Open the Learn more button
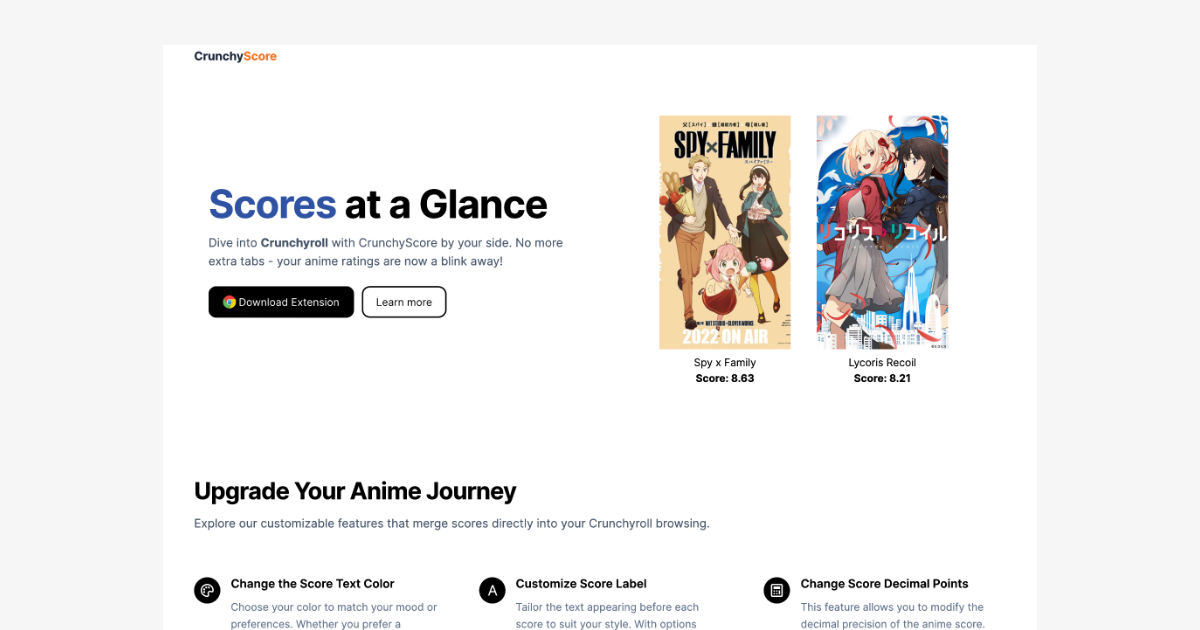1200x630 pixels. point(404,302)
